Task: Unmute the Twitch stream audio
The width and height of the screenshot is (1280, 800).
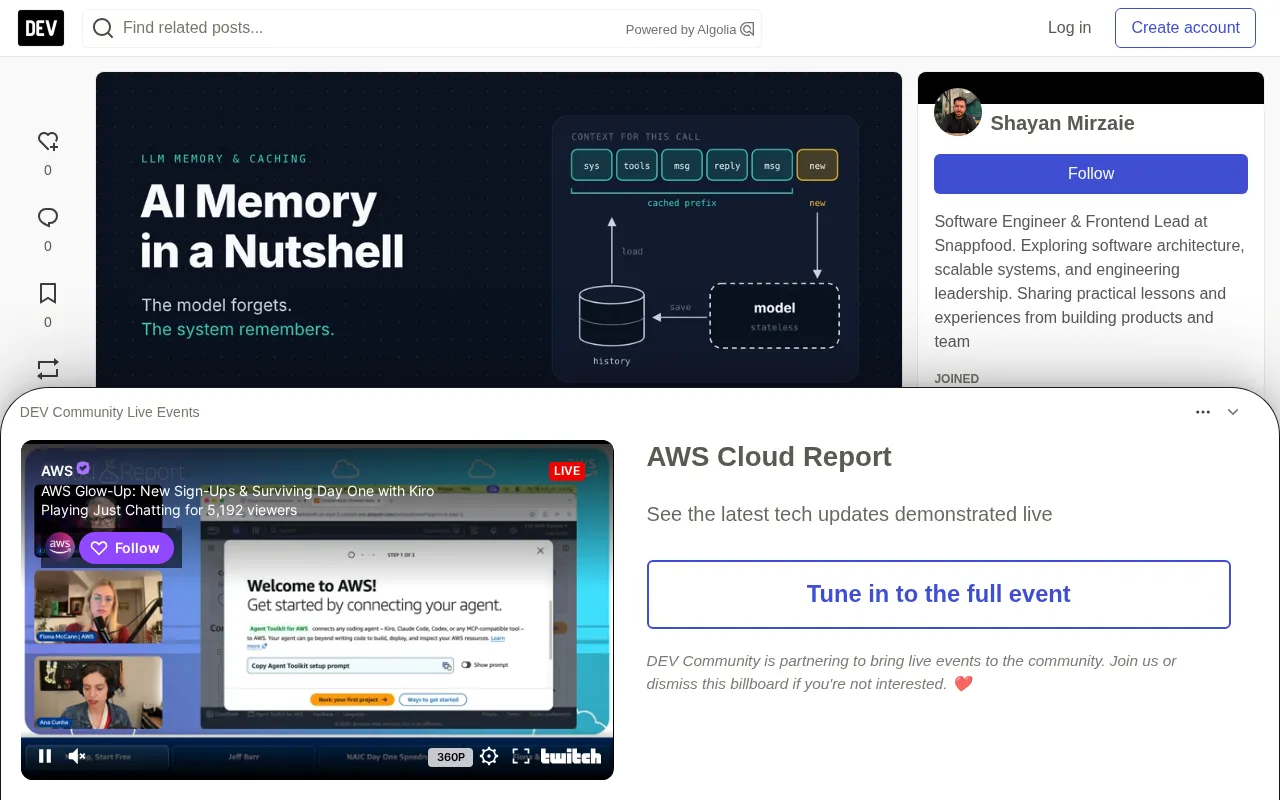Action: point(77,756)
